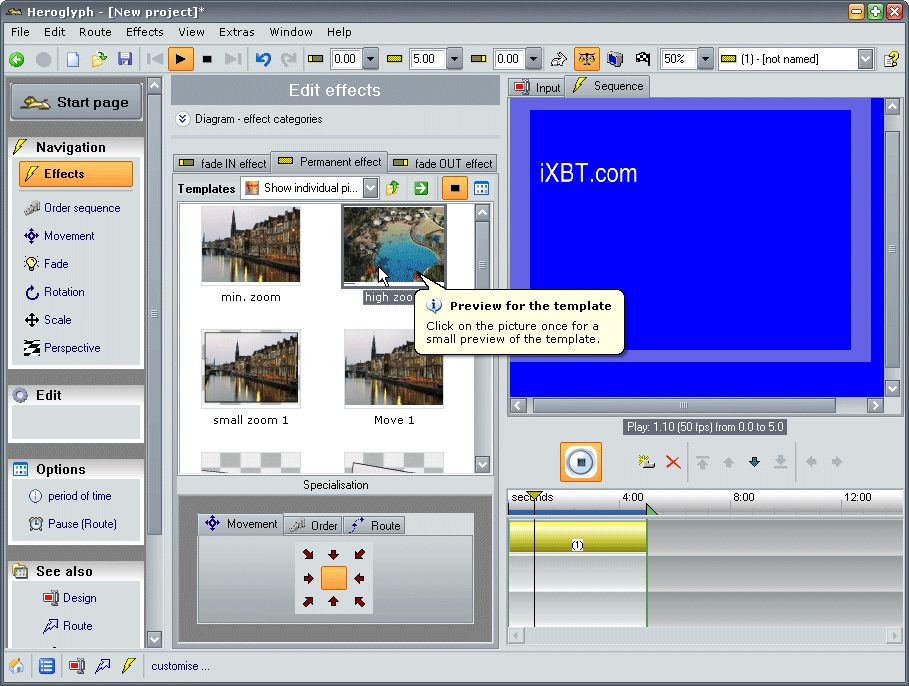The width and height of the screenshot is (909, 686).
Task: Click the green right-arrow templates icon
Action: pos(421,188)
